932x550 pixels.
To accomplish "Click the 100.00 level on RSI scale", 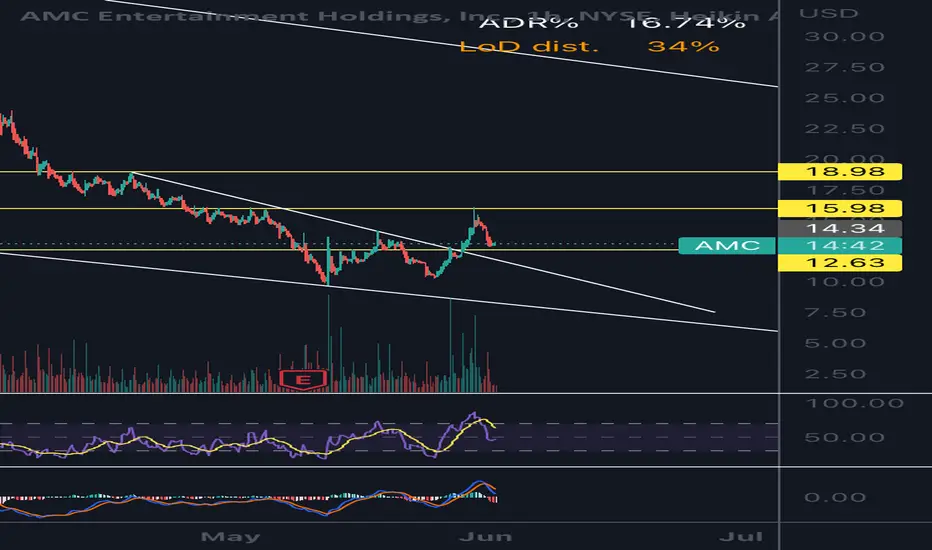I will pos(854,403).
